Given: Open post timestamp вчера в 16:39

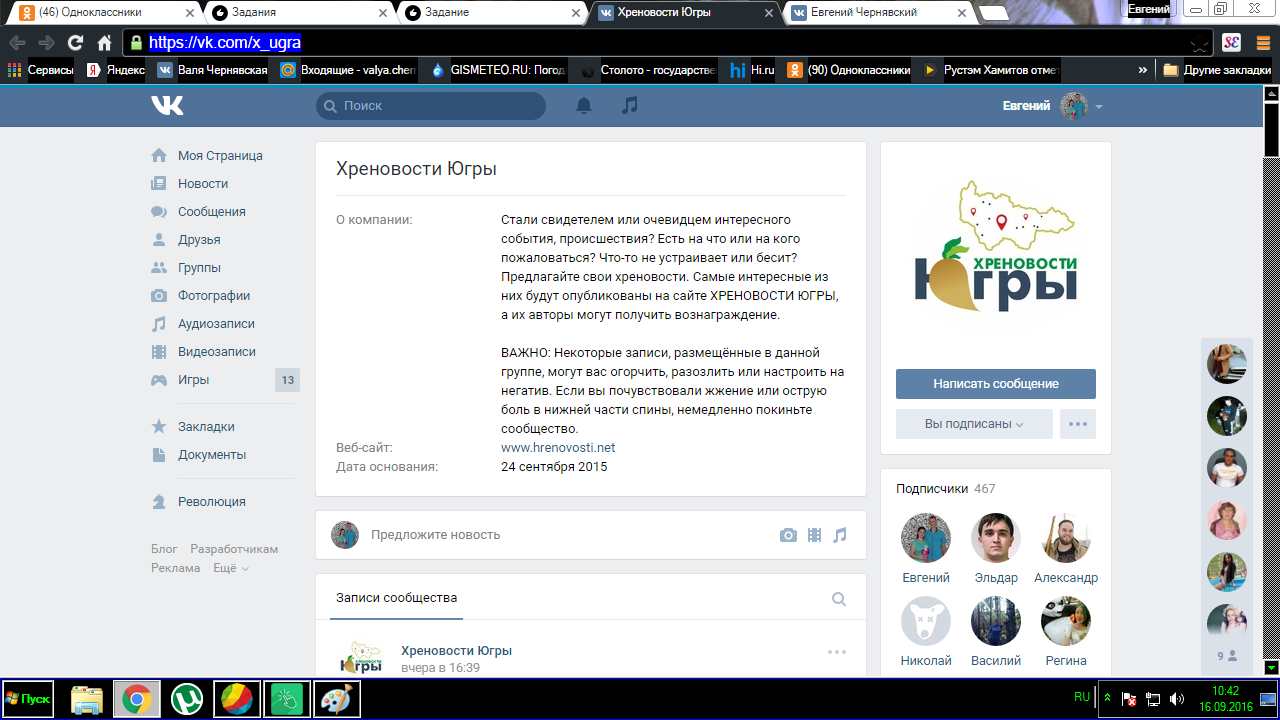Looking at the screenshot, I should pos(440,668).
